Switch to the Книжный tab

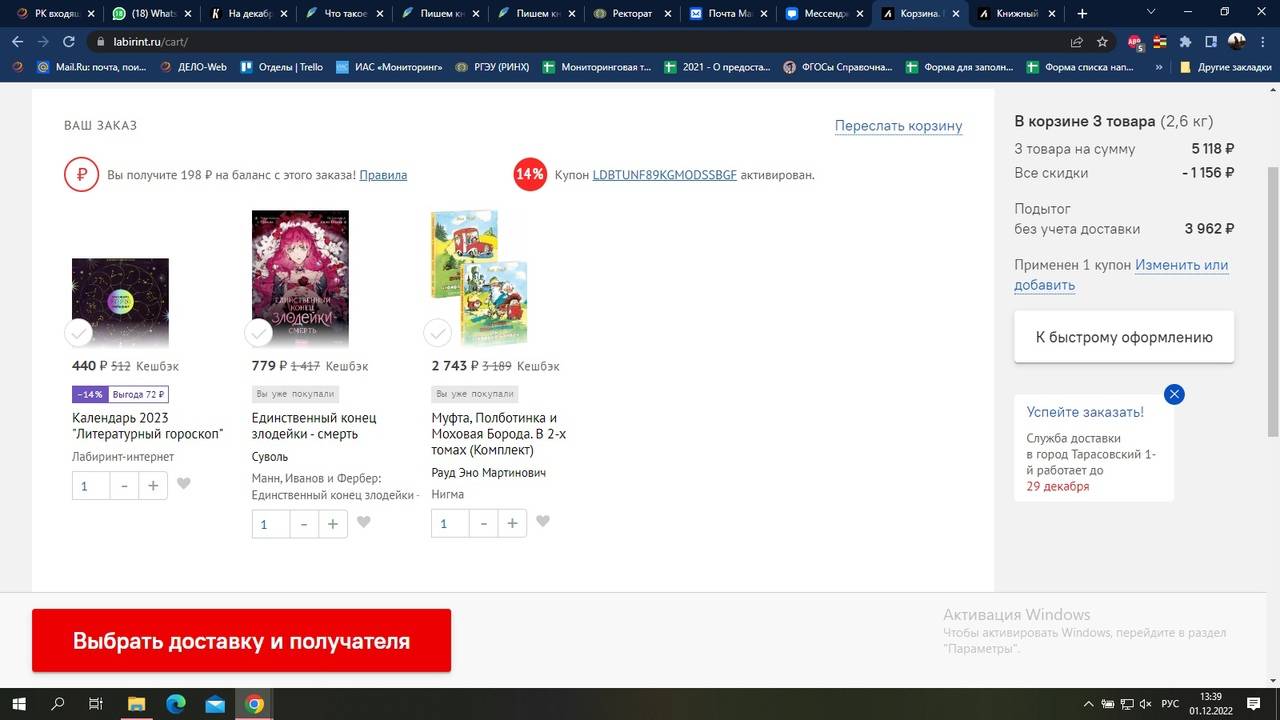(1016, 14)
